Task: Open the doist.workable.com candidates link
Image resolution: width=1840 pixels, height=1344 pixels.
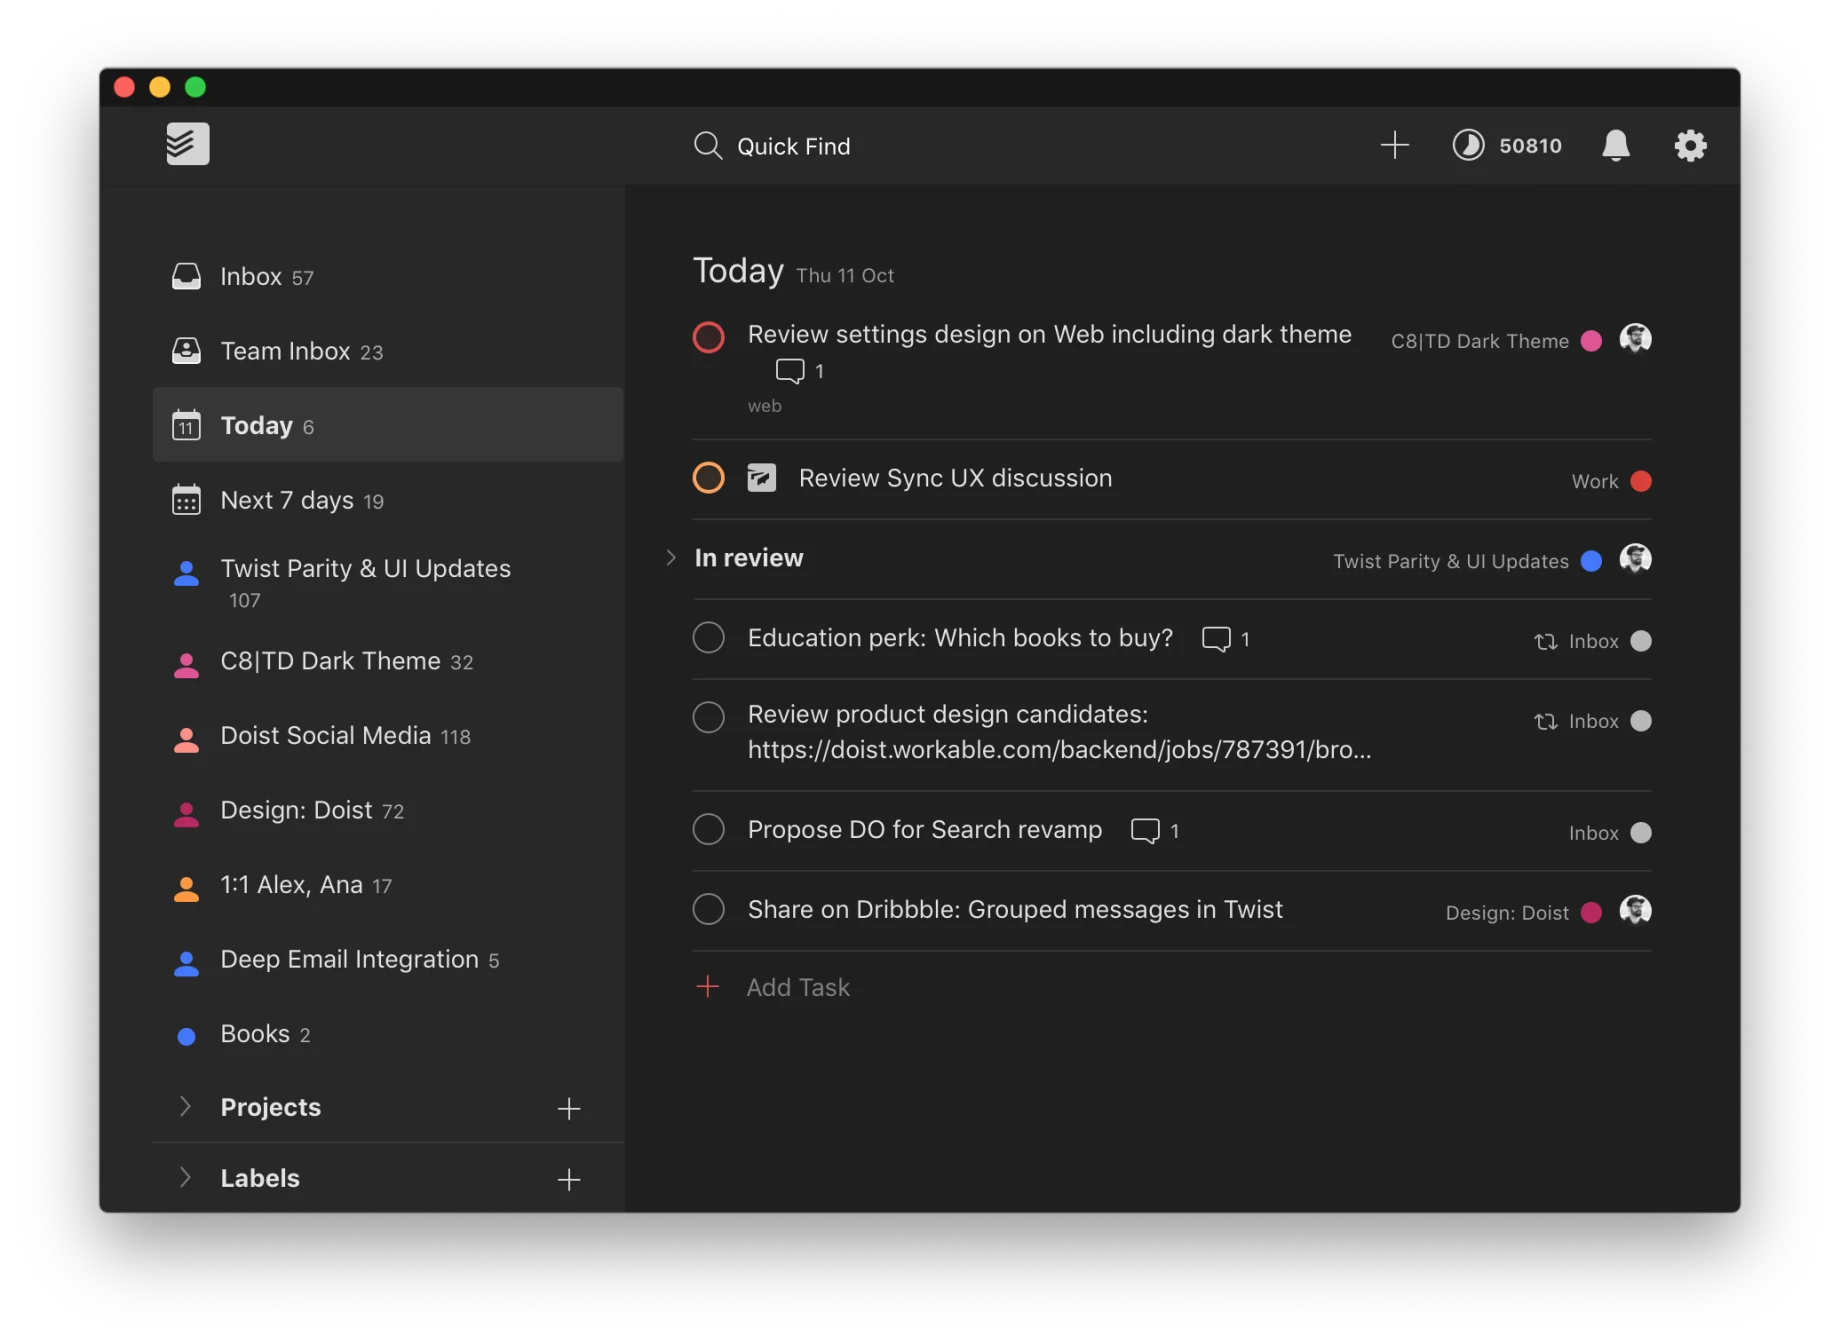Action: (x=1059, y=750)
